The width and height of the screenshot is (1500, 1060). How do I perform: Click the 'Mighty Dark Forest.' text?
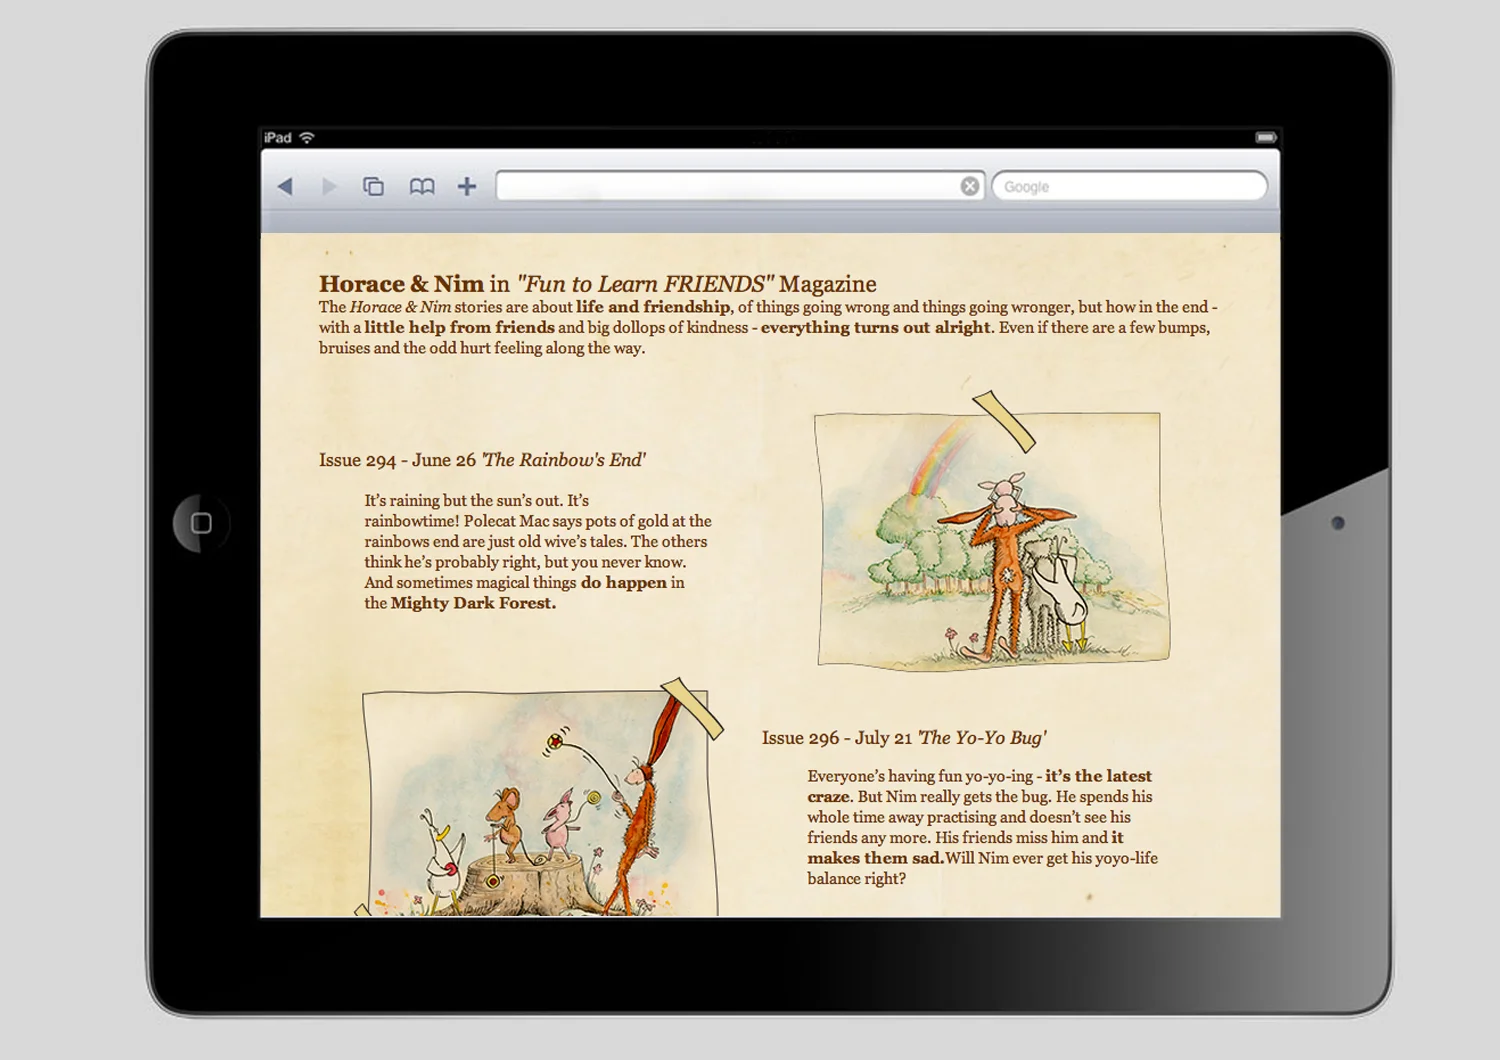coord(473,603)
